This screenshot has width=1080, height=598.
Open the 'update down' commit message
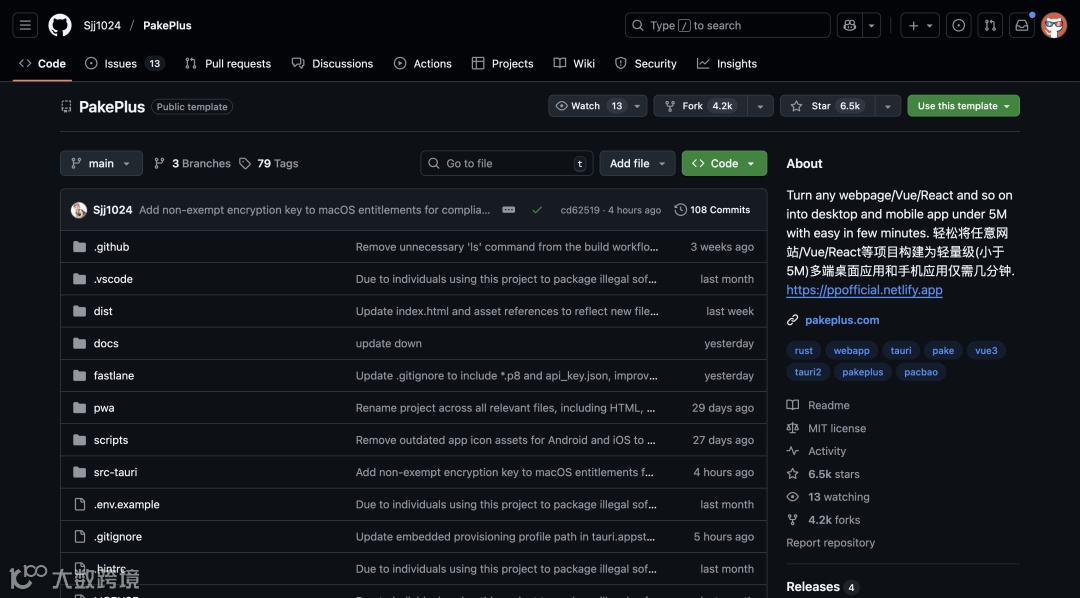point(388,343)
